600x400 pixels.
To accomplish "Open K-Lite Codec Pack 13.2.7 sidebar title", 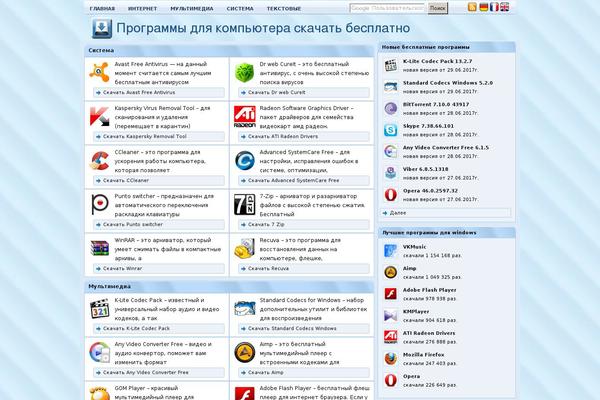I will [x=437, y=61].
